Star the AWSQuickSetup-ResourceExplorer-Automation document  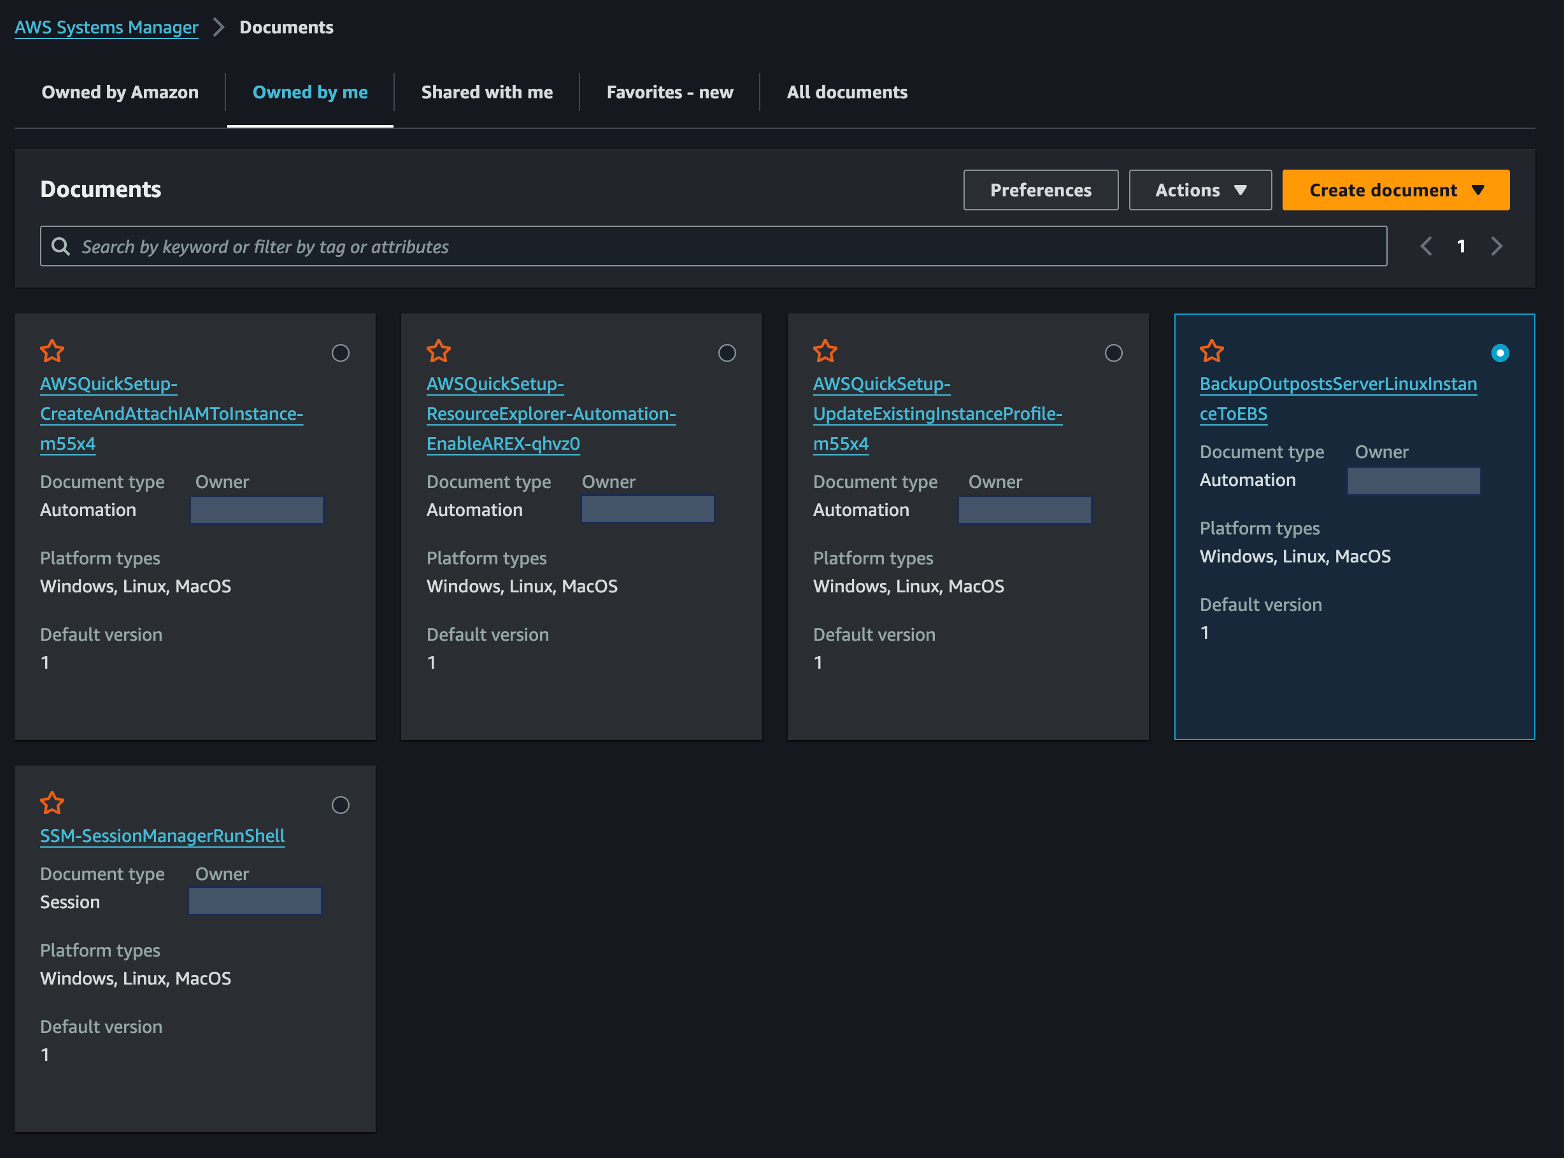click(439, 351)
